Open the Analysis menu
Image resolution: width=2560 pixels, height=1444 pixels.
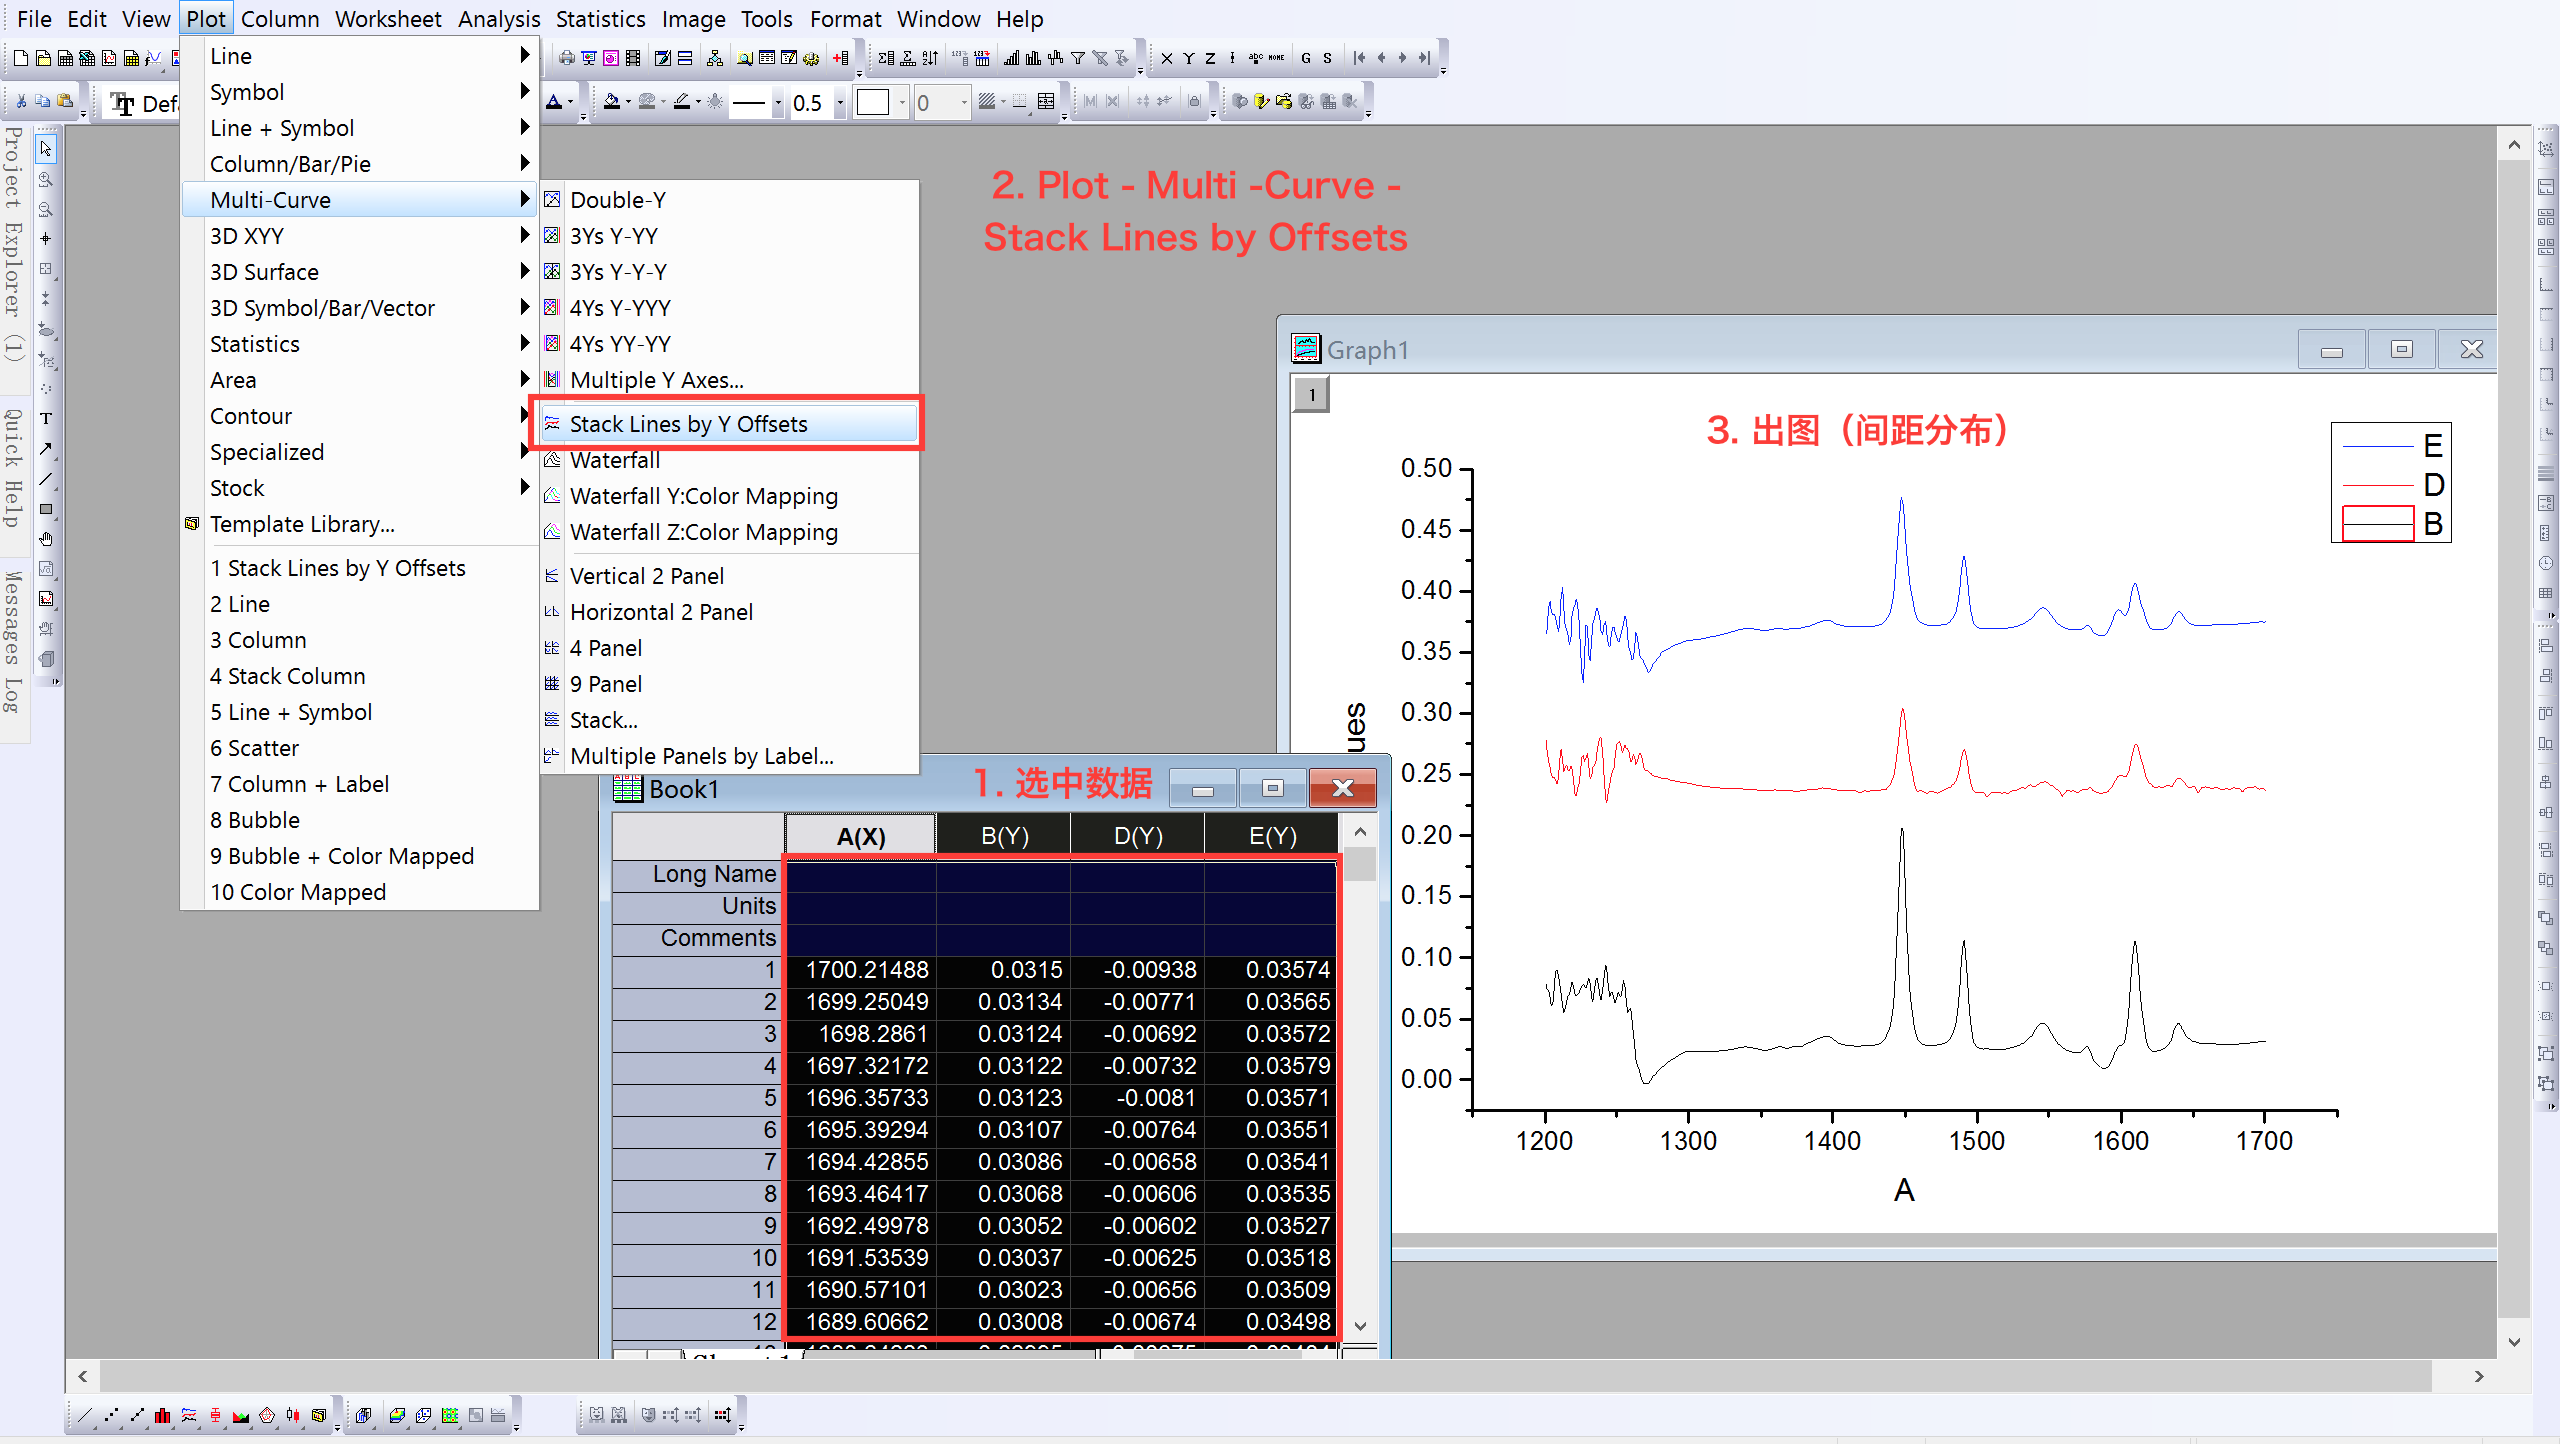pyautogui.click(x=498, y=19)
